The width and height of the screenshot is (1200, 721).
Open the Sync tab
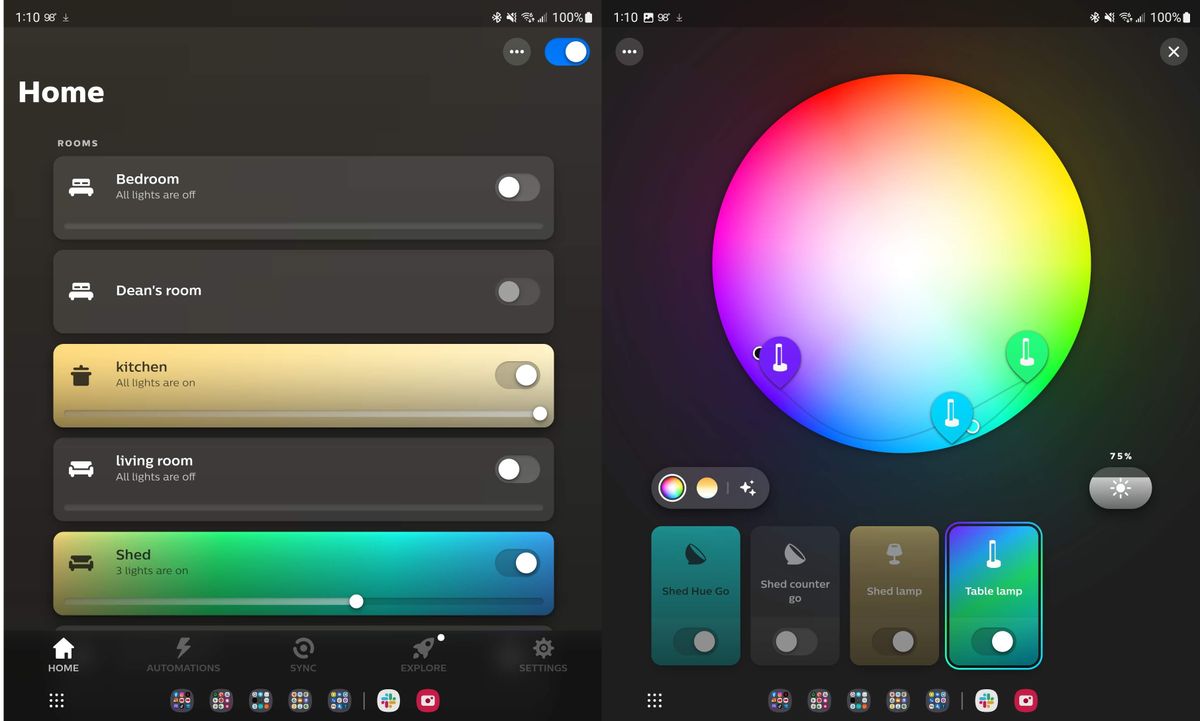(x=303, y=655)
